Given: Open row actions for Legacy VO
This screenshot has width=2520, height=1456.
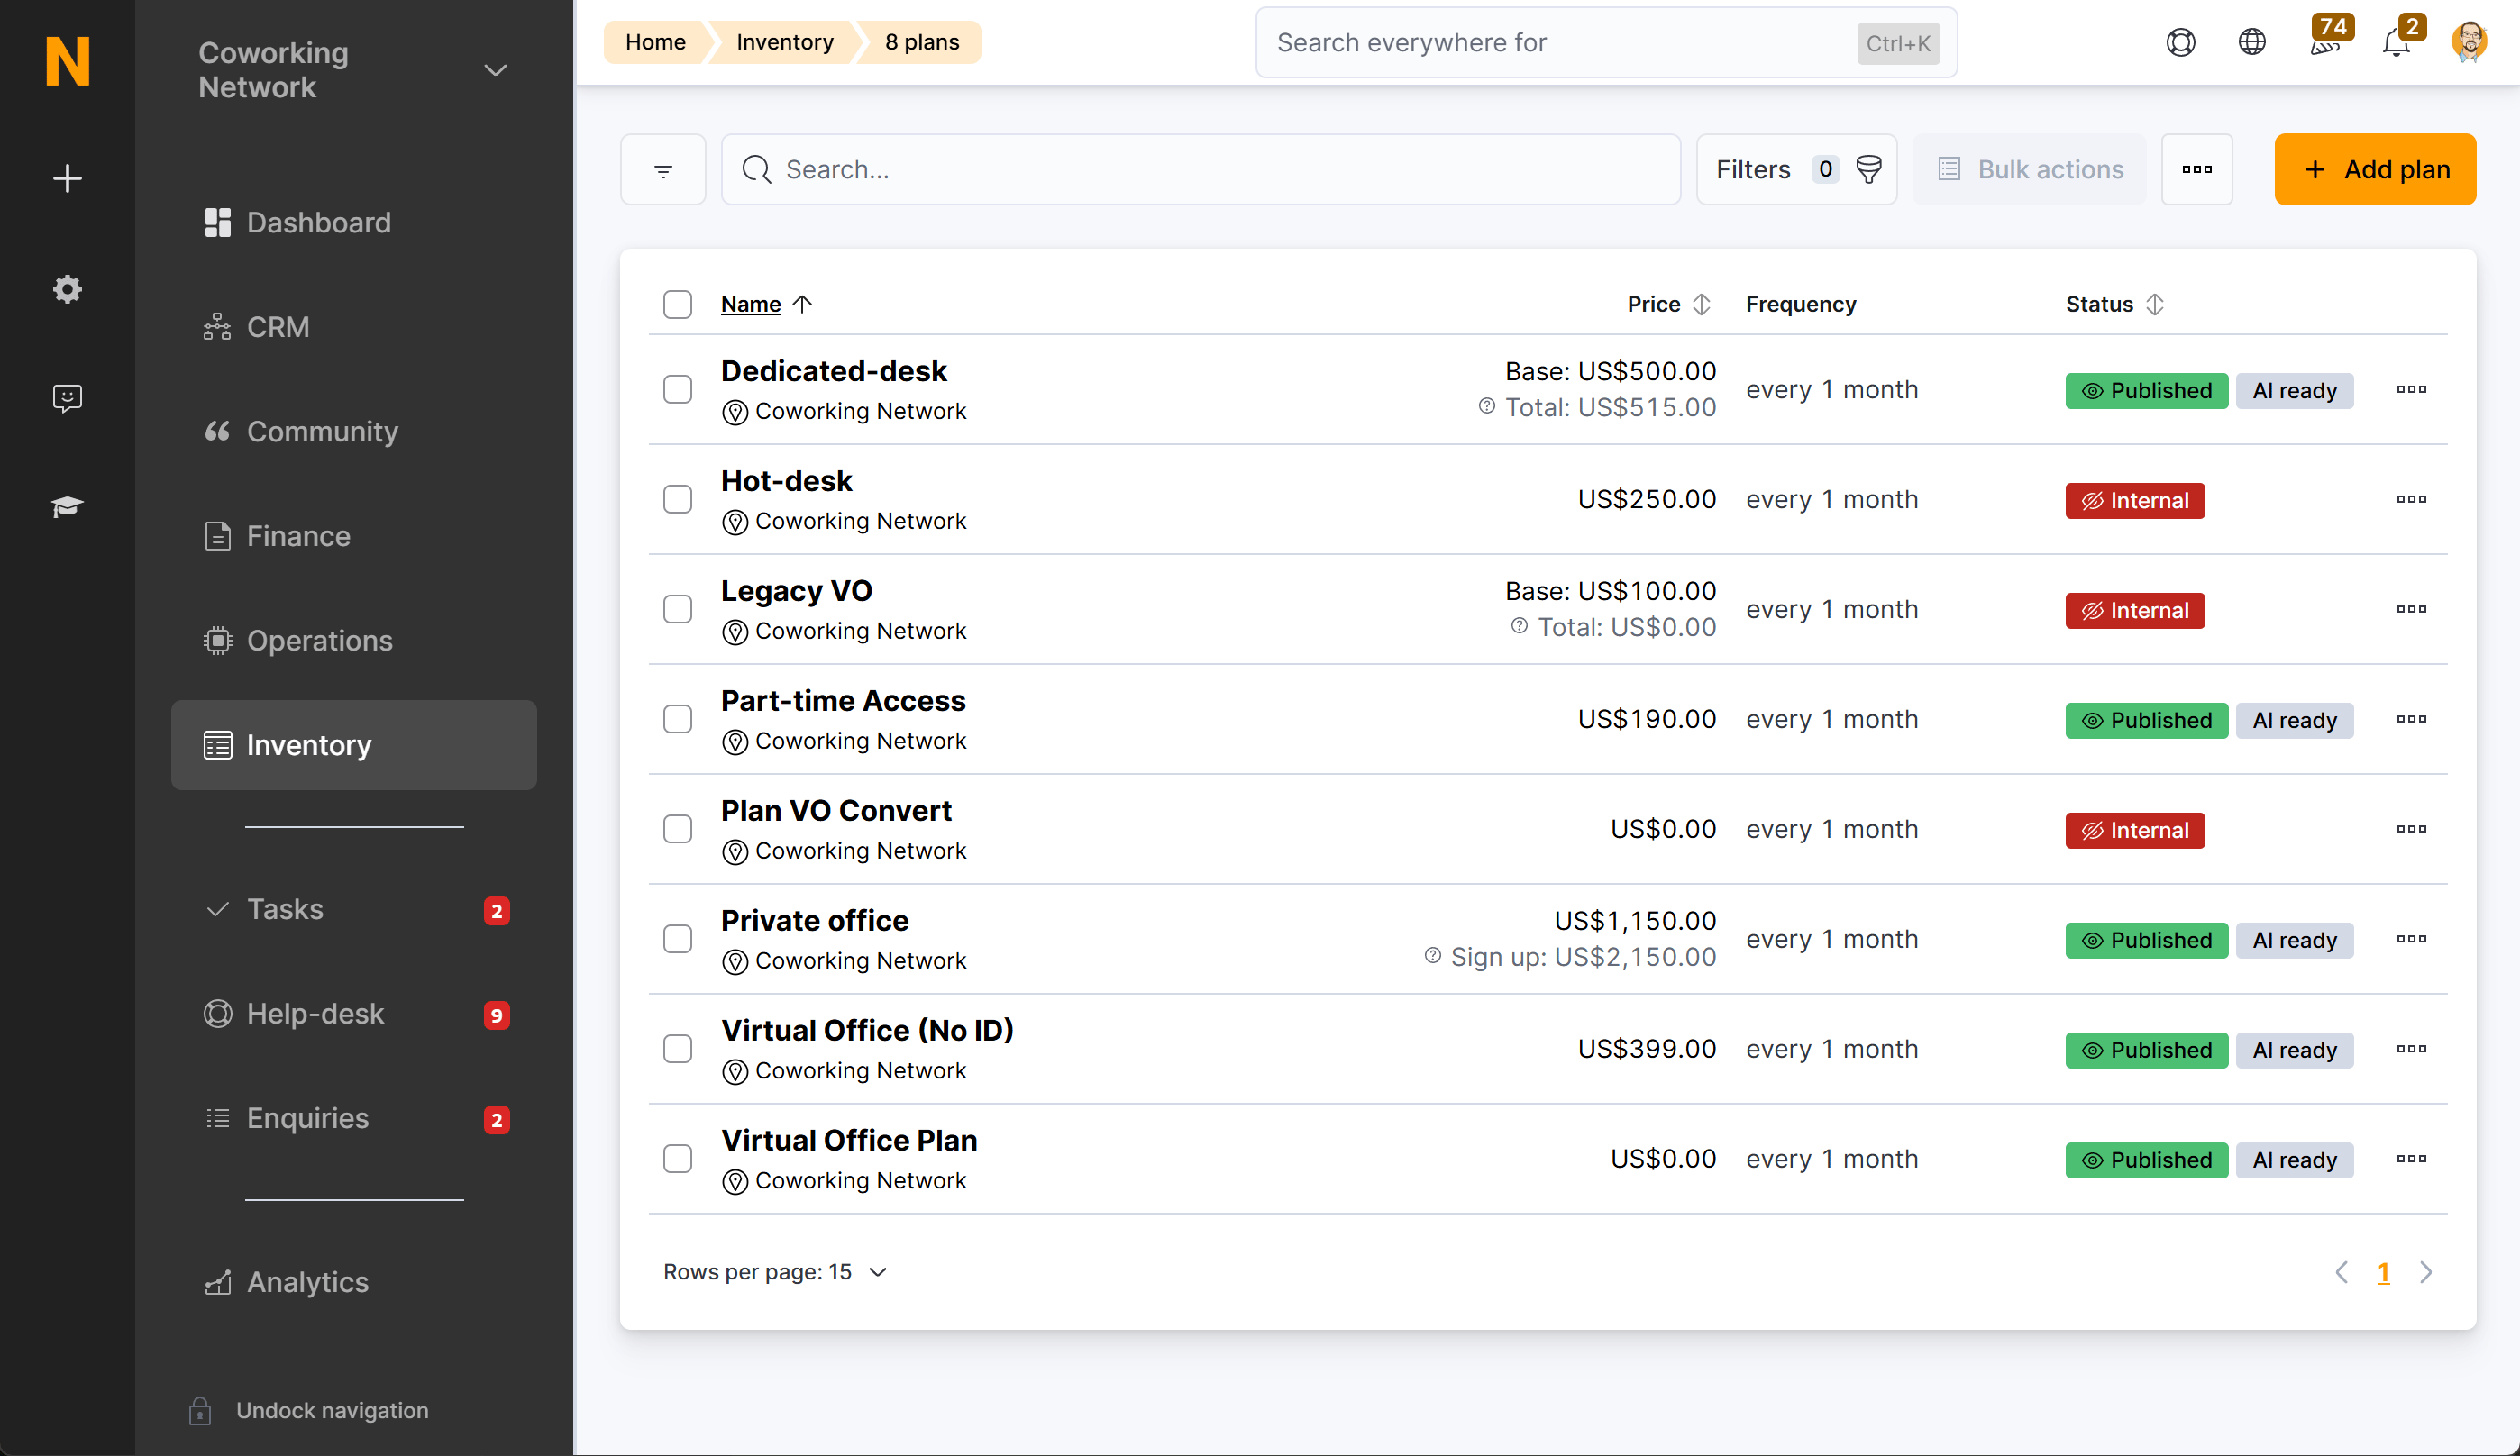Looking at the screenshot, I should 2411,610.
